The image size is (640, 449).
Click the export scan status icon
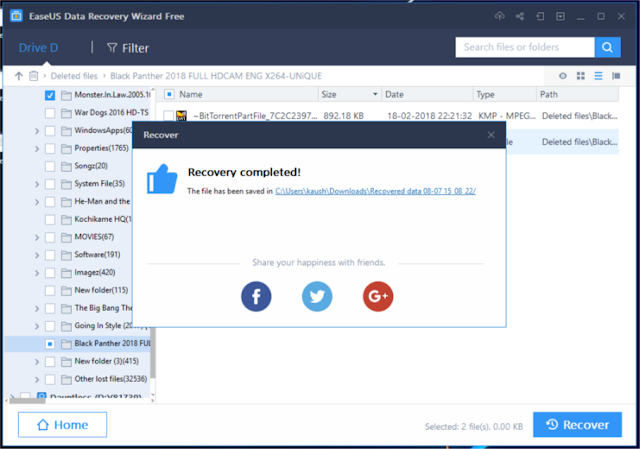[560, 16]
